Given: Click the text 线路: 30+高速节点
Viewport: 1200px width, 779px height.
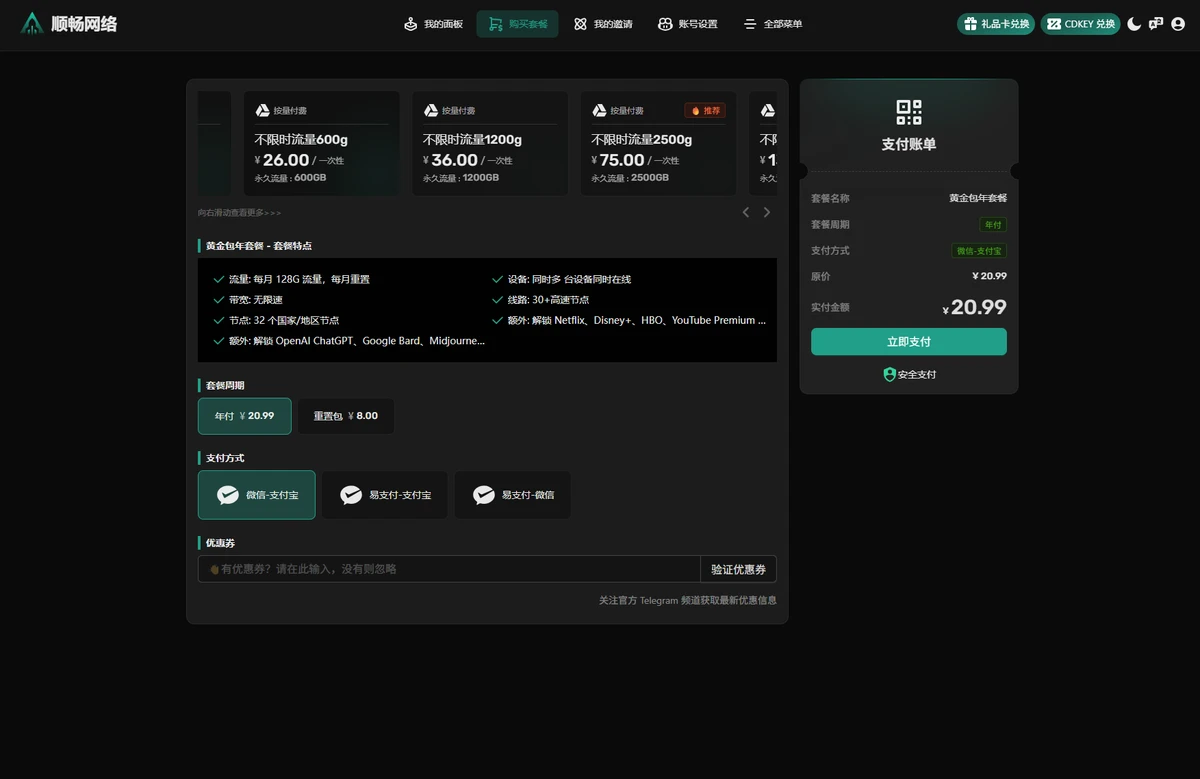Looking at the screenshot, I should click(x=548, y=300).
